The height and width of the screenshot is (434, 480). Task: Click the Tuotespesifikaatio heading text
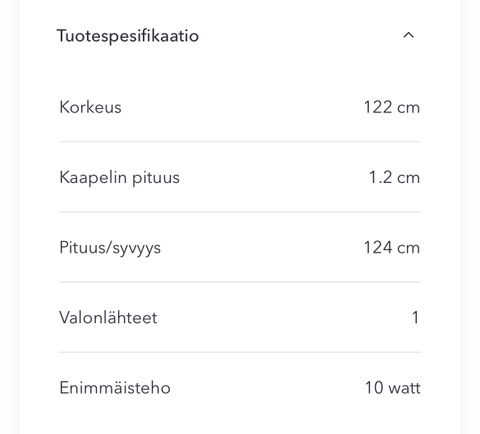(128, 36)
